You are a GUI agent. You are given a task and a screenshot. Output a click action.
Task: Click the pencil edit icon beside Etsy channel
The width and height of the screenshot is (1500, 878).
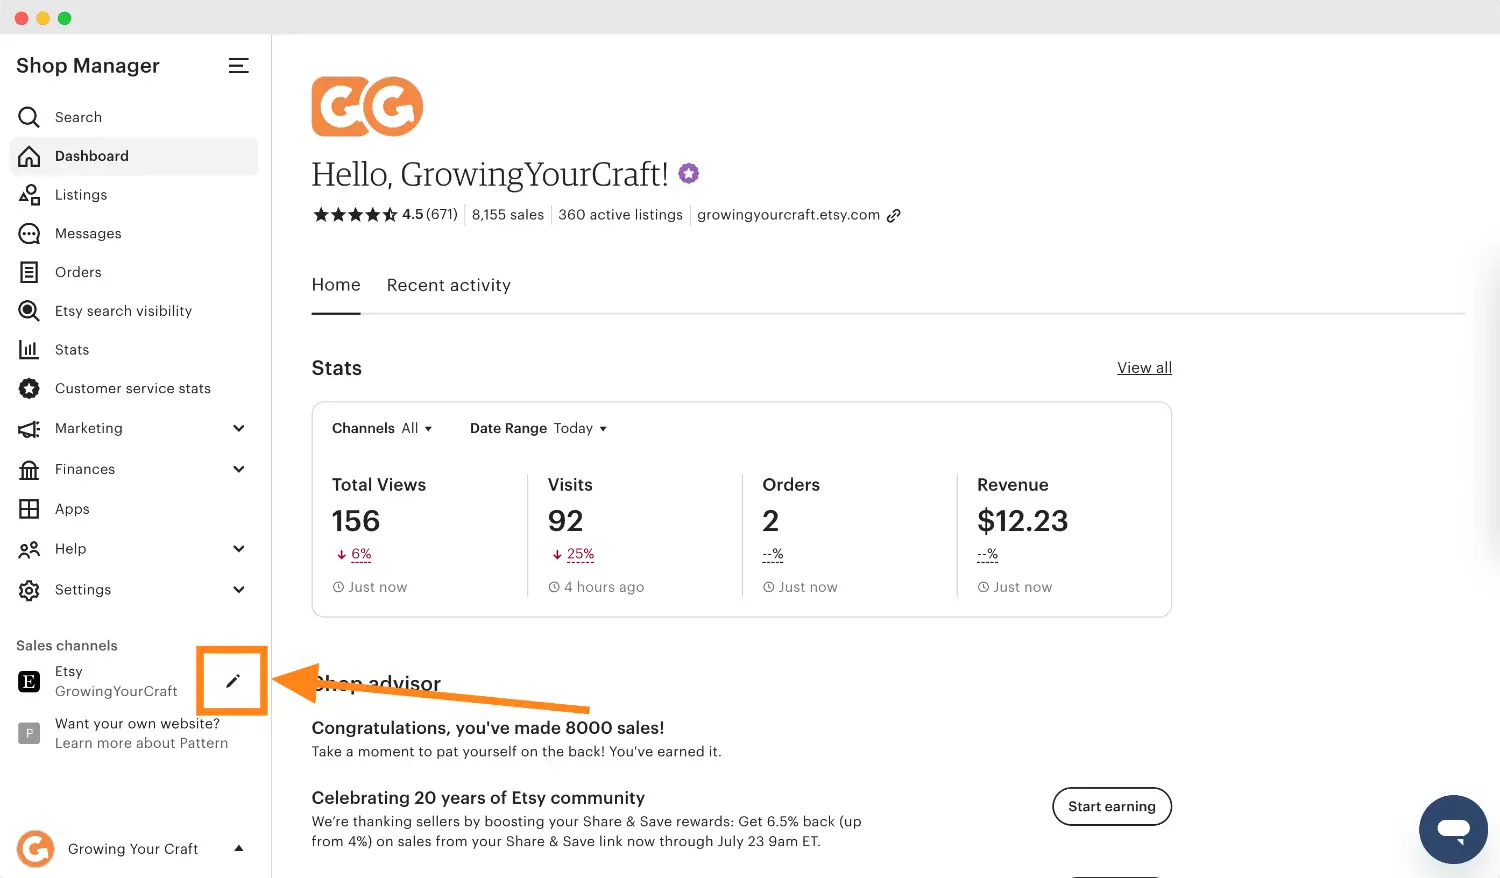[233, 681]
